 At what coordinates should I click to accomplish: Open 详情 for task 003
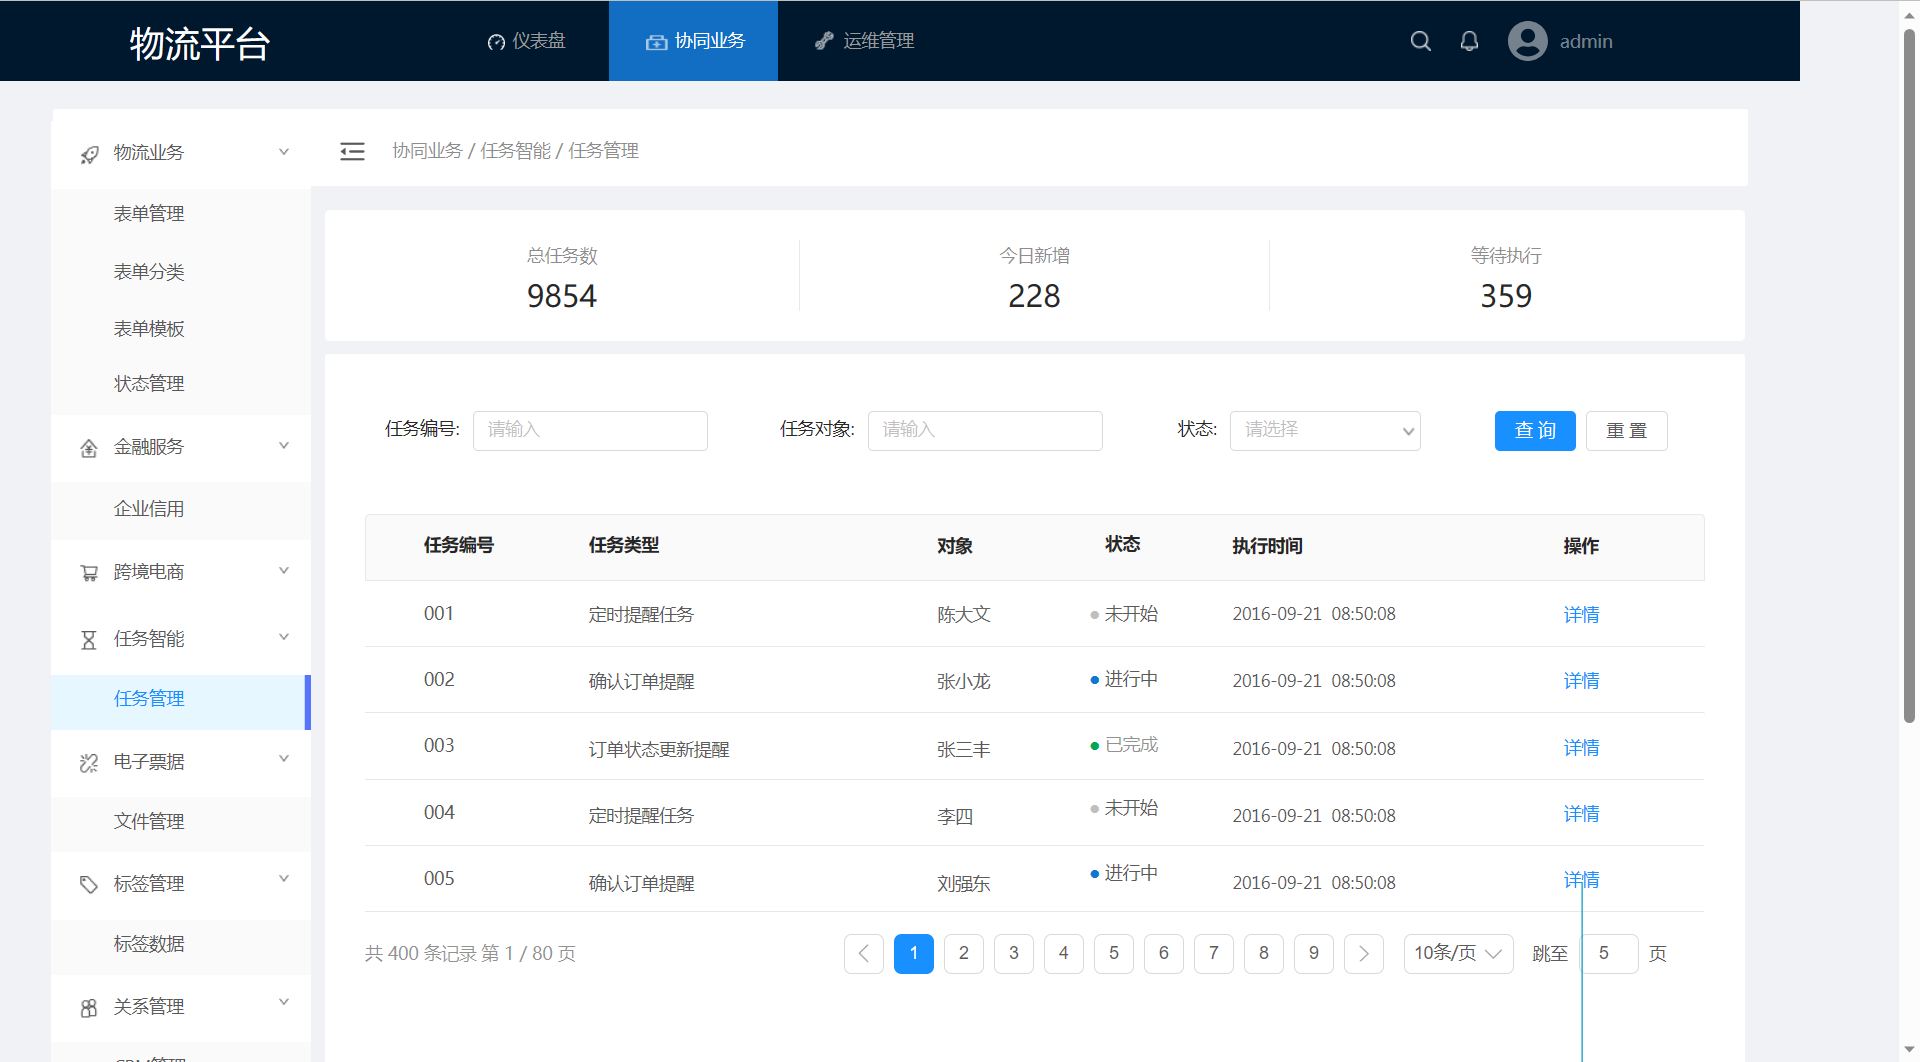(1581, 748)
